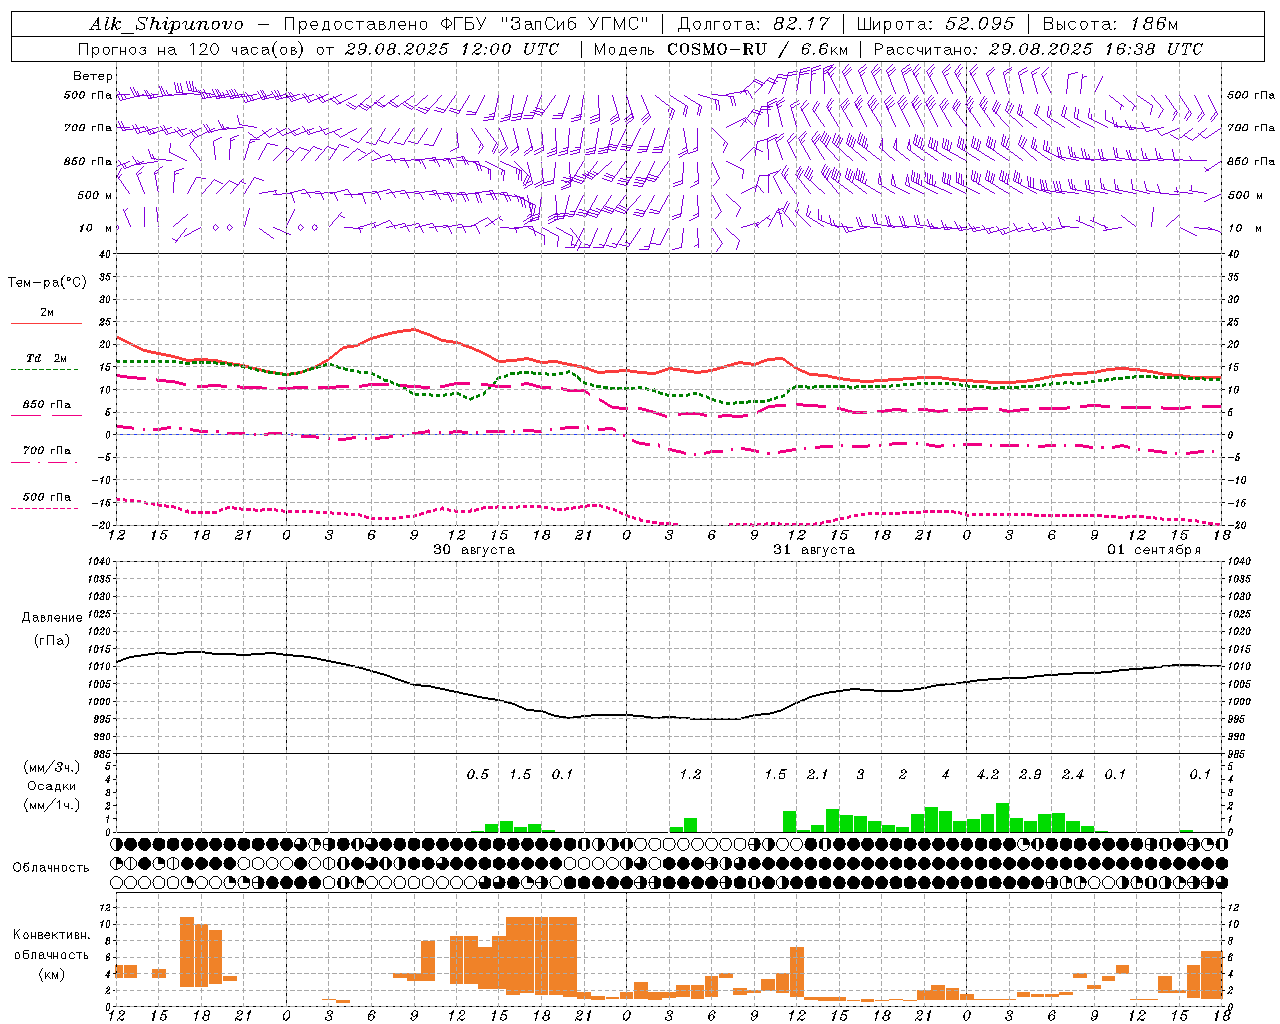
Task: Click the '700 гПа' entry in the temperature legend
Action: pyautogui.click(x=46, y=451)
